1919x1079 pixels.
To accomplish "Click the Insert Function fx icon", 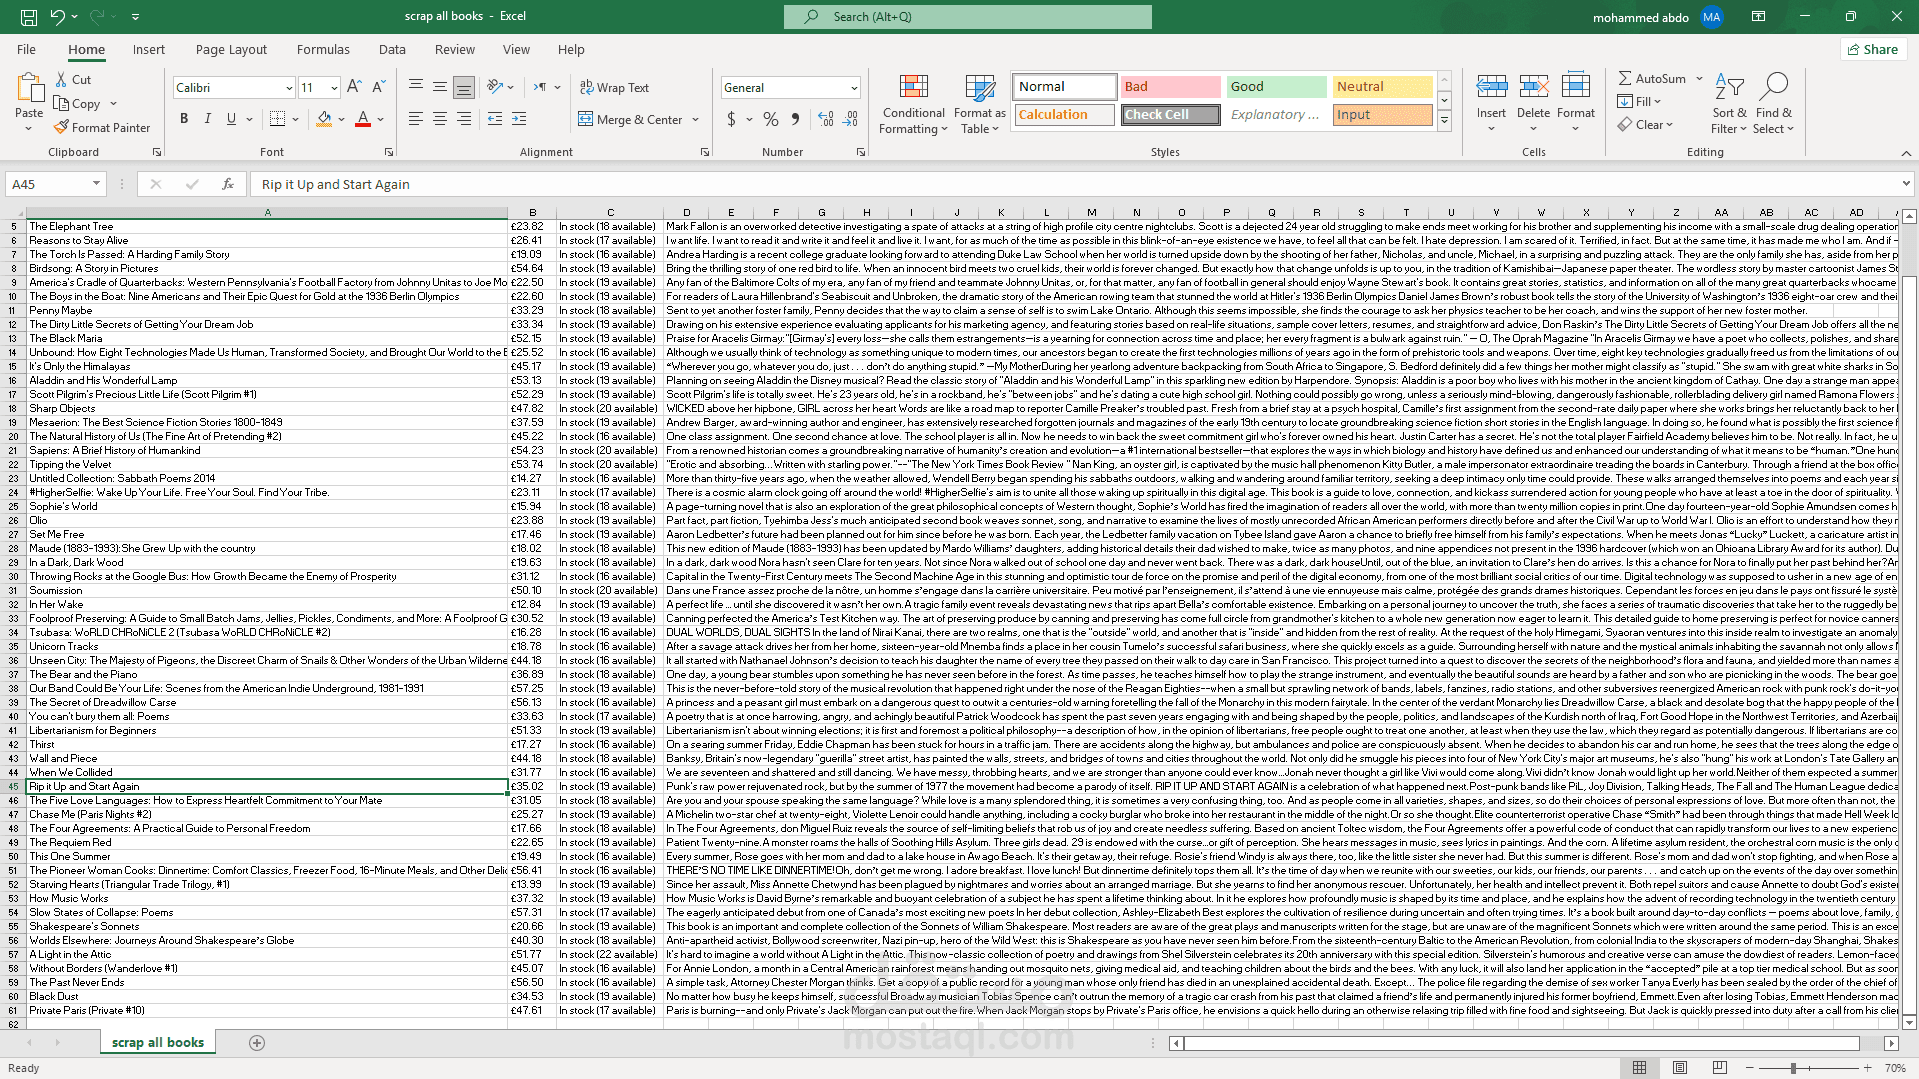I will click(x=228, y=184).
